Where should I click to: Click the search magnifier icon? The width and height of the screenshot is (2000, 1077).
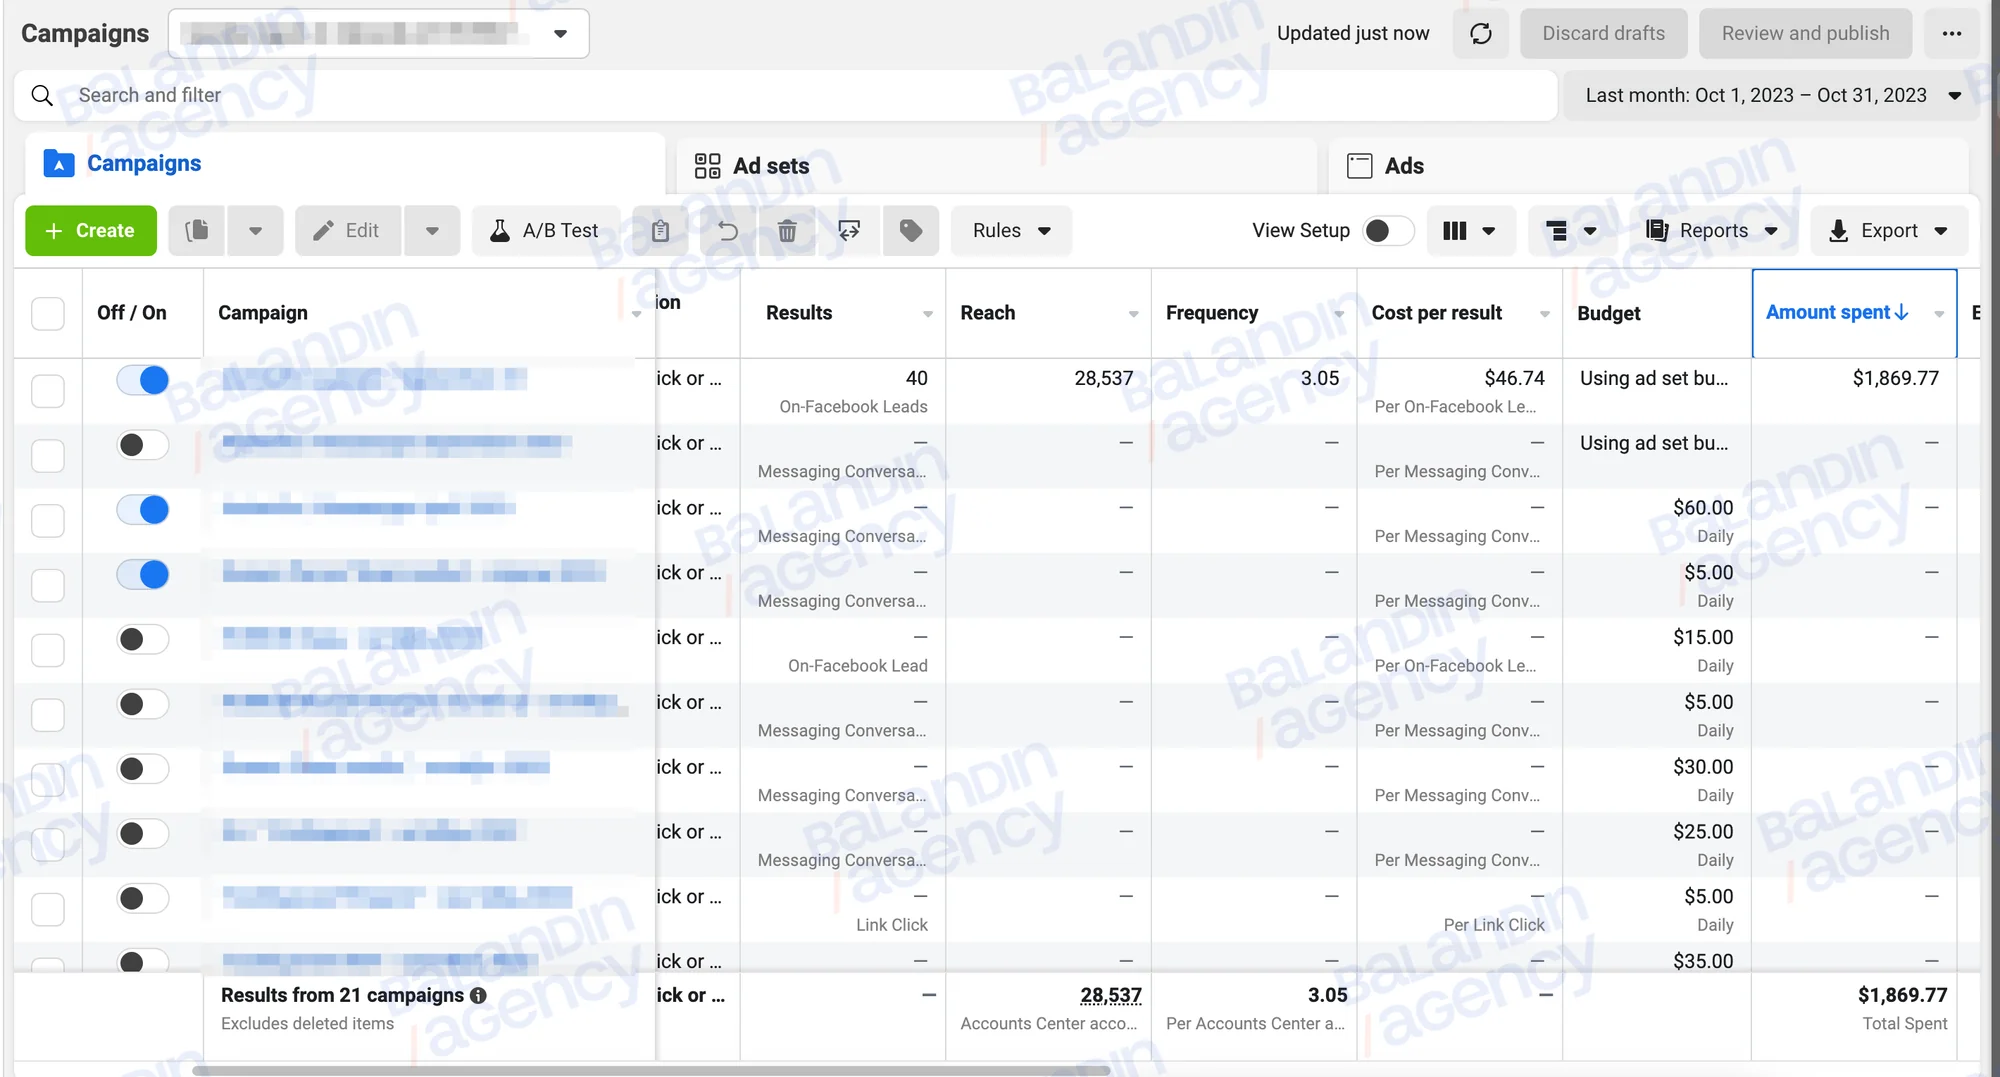pyautogui.click(x=42, y=95)
